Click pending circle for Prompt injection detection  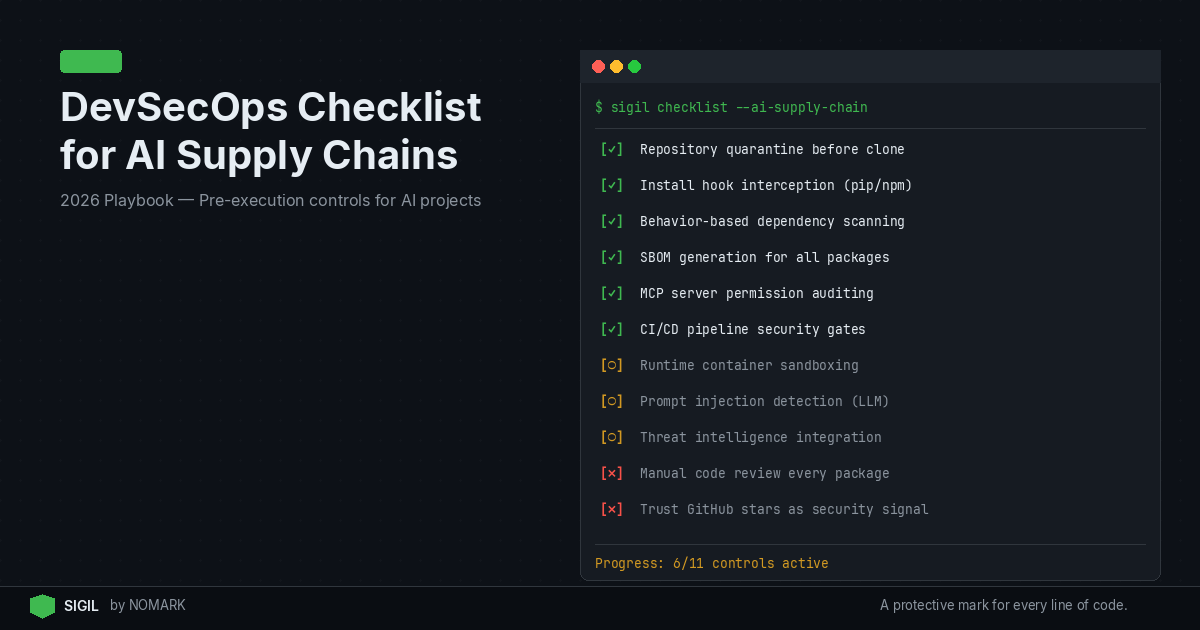point(612,401)
